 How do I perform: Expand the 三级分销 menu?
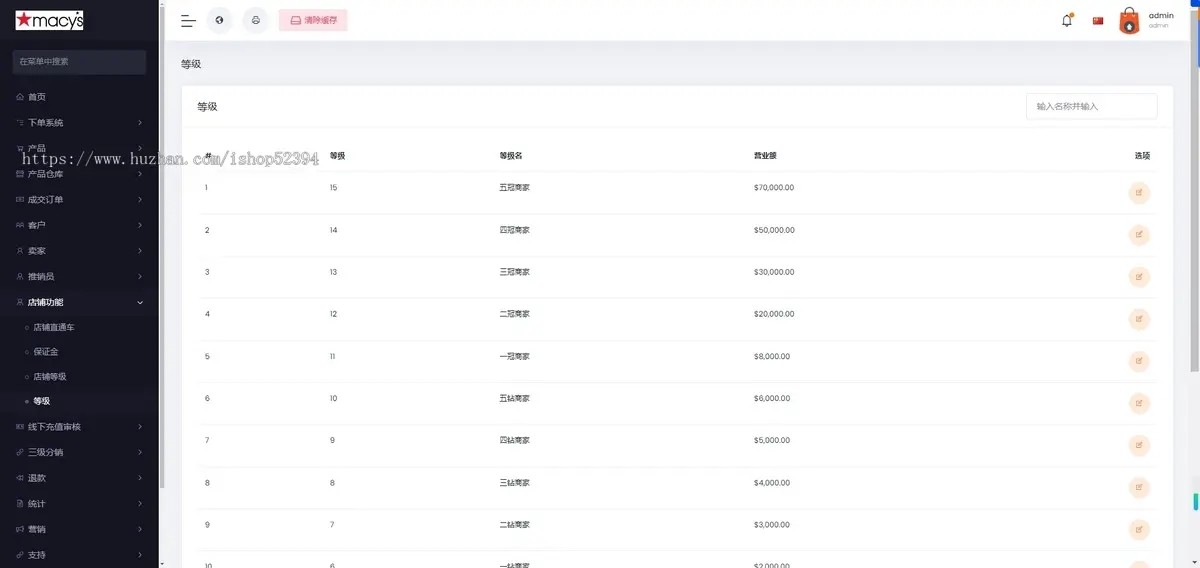coord(79,452)
